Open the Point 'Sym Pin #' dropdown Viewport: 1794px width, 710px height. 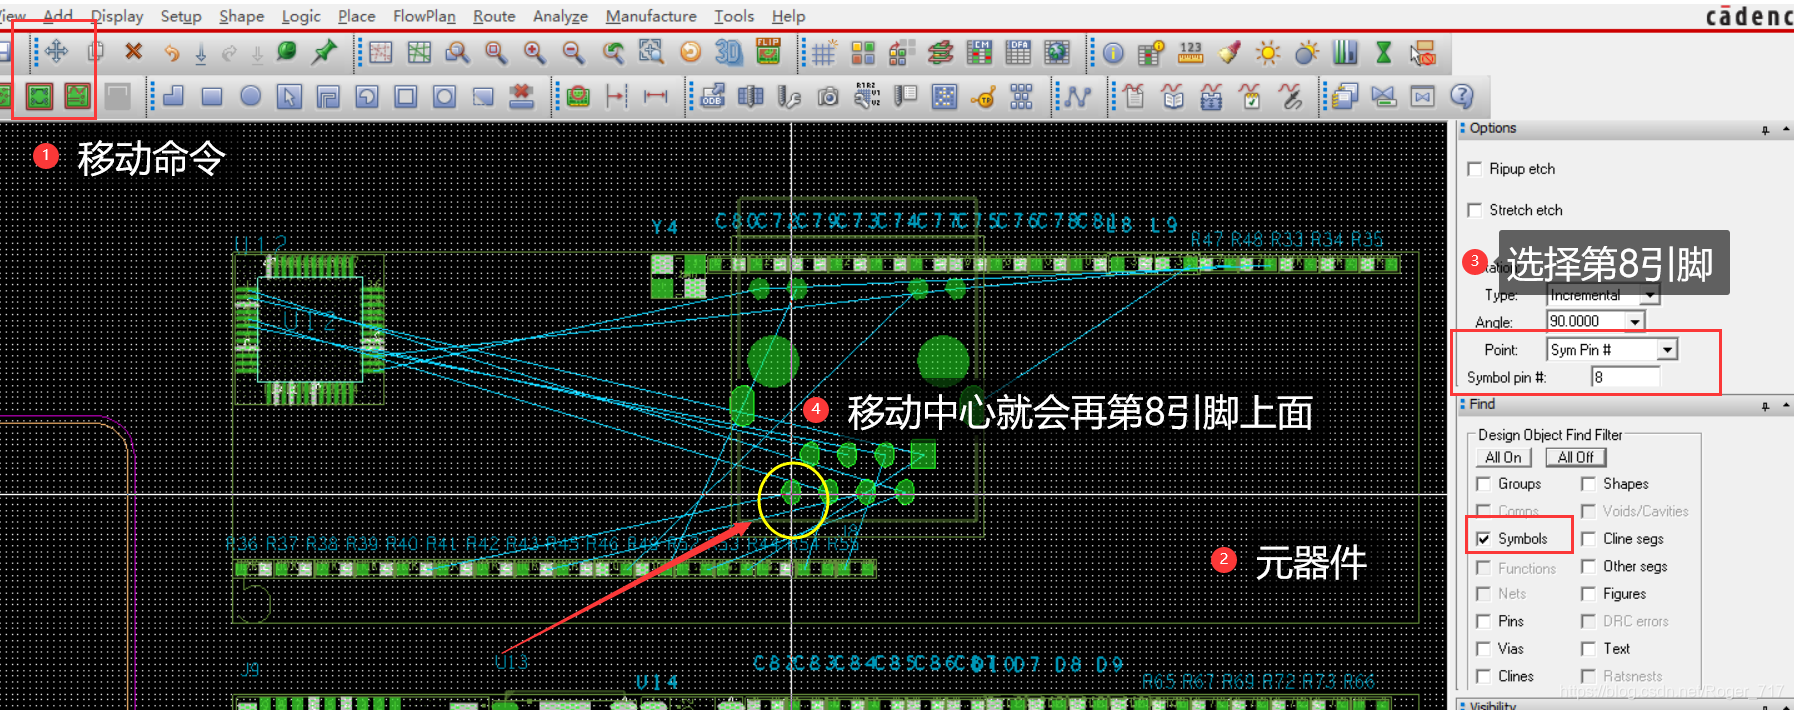[1666, 350]
